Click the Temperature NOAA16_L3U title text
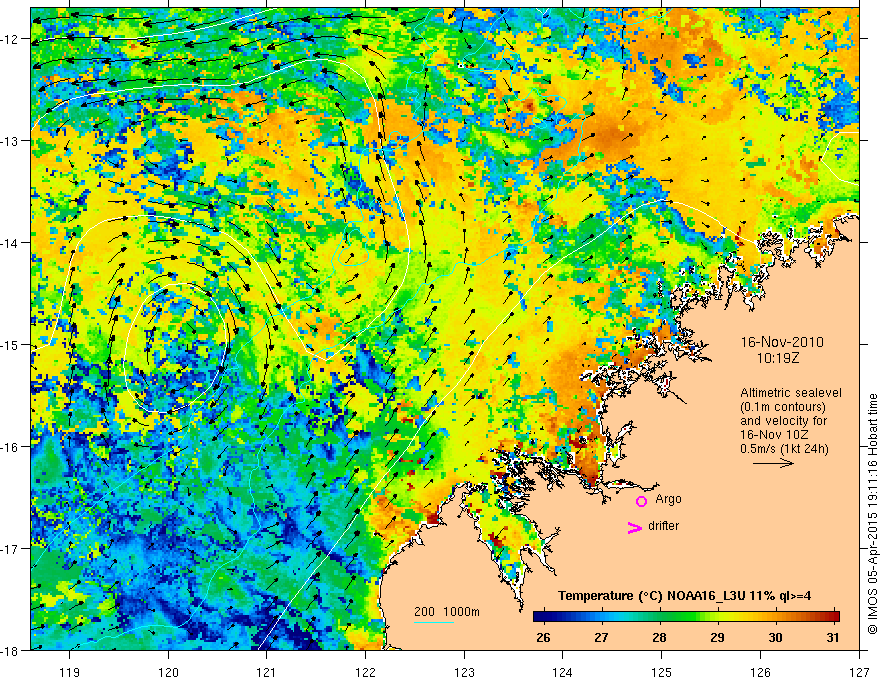The height and width of the screenshot is (680, 880). [x=684, y=596]
